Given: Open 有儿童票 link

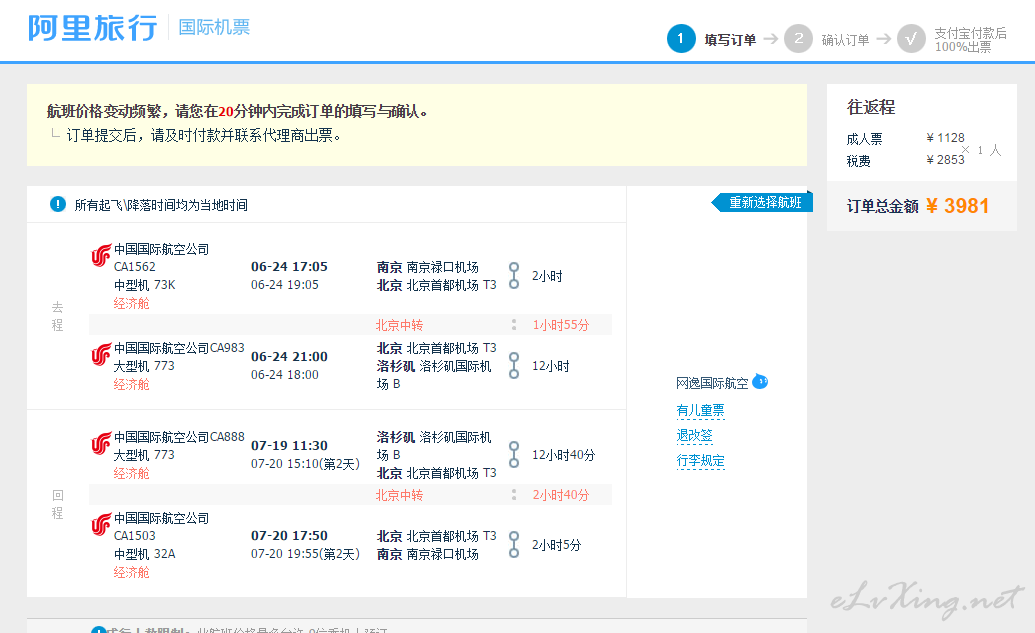Looking at the screenshot, I should tap(700, 411).
